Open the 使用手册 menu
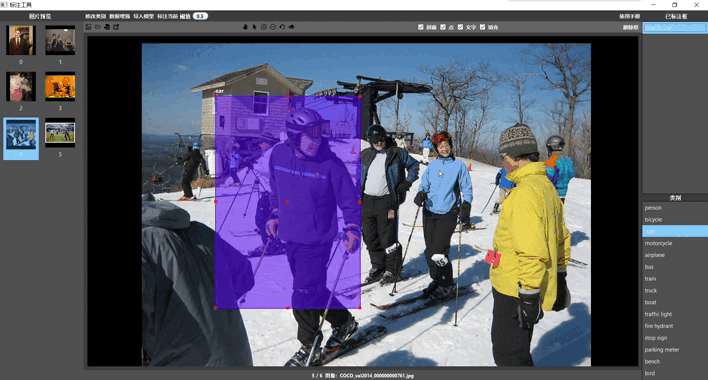Screen dimensions: 708x380 click(x=629, y=16)
